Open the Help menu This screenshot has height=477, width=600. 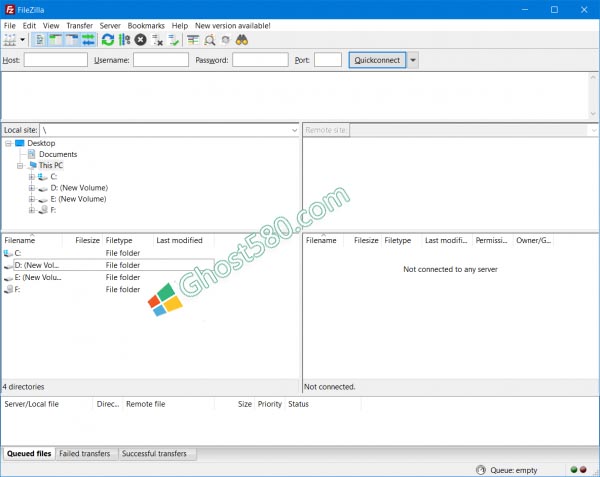coord(179,26)
